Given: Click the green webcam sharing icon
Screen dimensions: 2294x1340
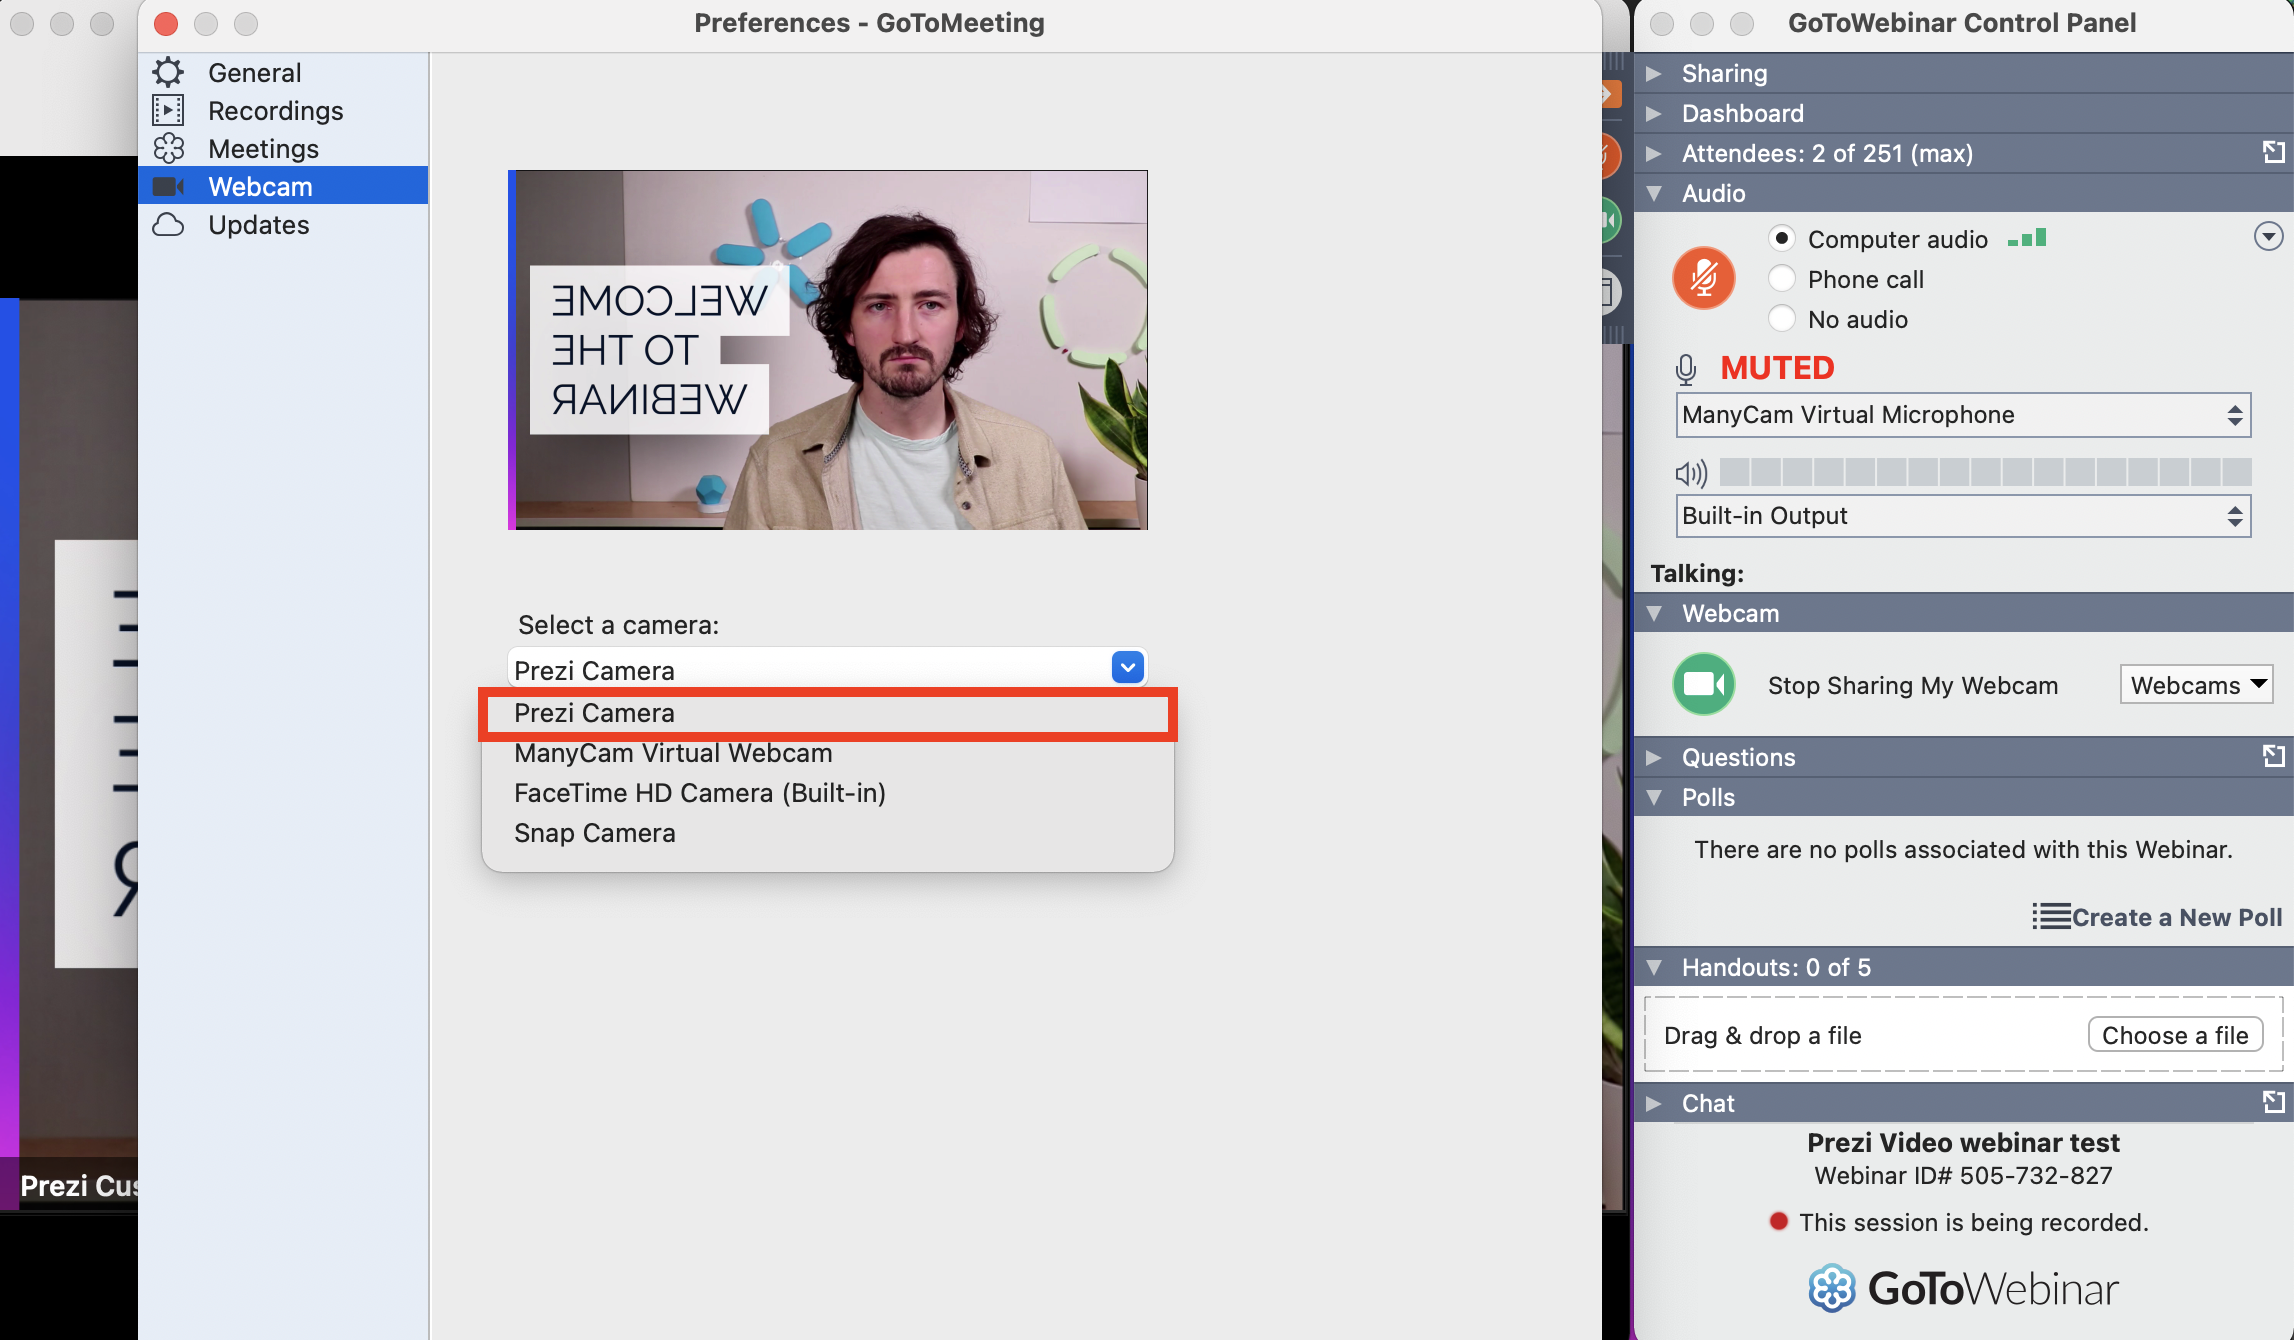Looking at the screenshot, I should pyautogui.click(x=1703, y=684).
